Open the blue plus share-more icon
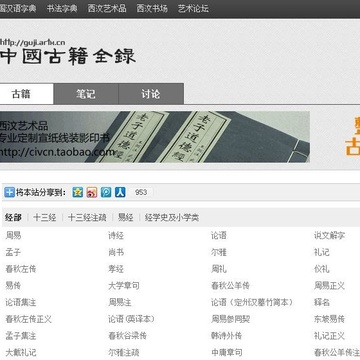Screen dimensions: 360x360 click(x=9, y=192)
